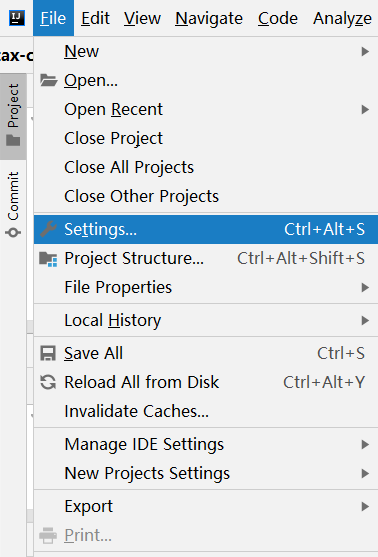Open the Commit tool window tab
This screenshot has height=557, width=378.
tap(13, 204)
